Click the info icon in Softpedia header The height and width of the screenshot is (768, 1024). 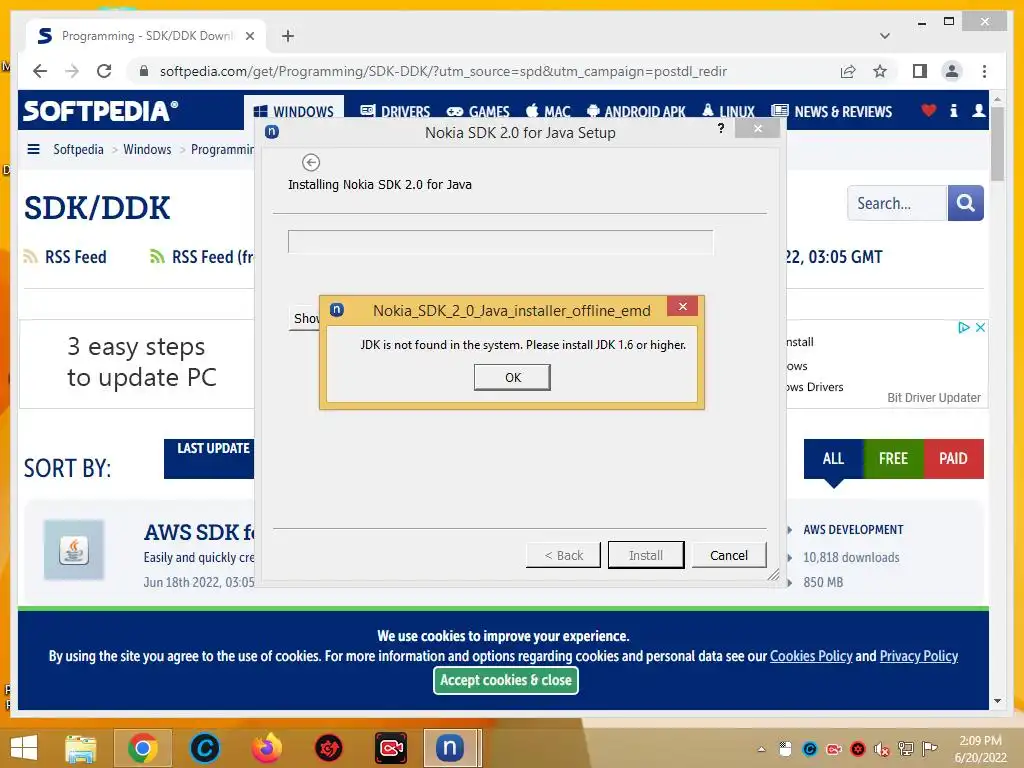pyautogui.click(x=953, y=110)
